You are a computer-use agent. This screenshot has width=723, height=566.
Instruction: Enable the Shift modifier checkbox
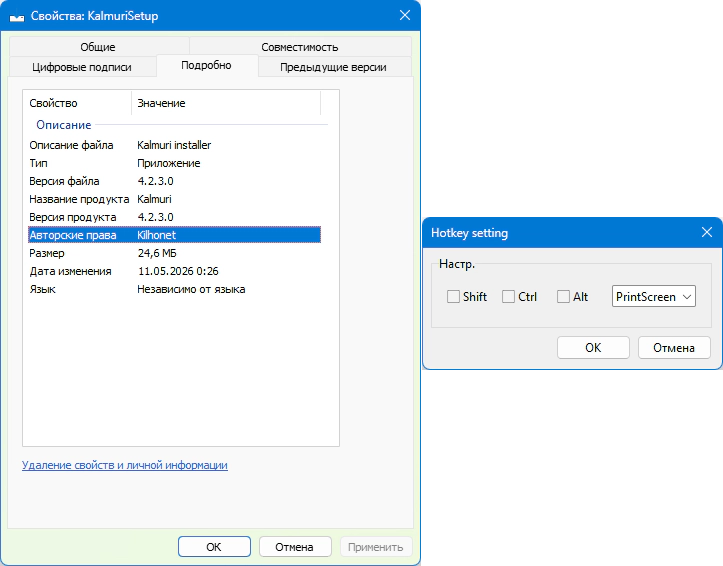(453, 296)
